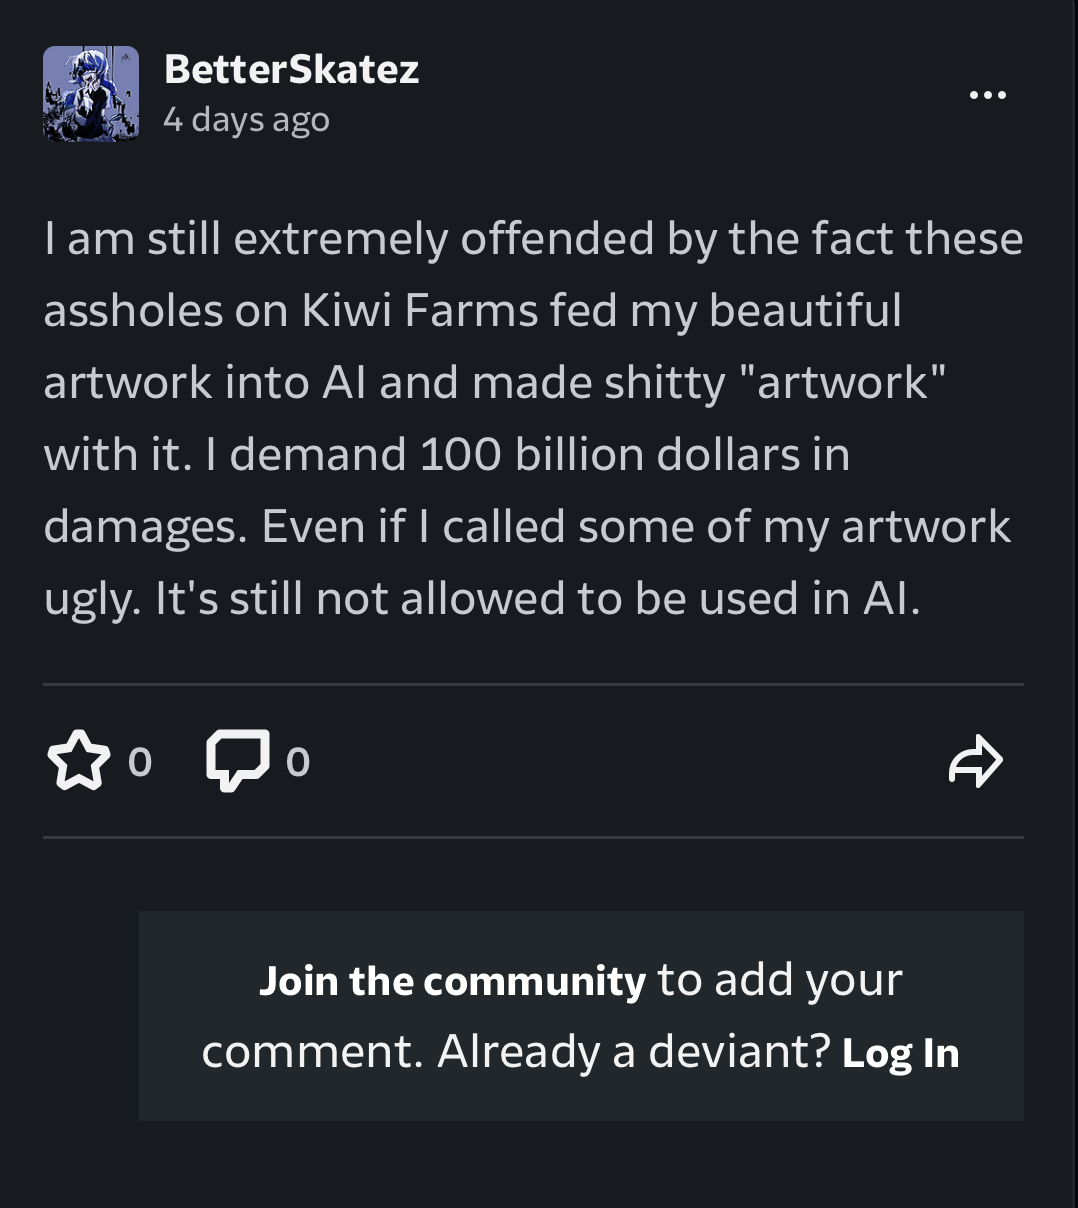Favourite the post with the star icon
Viewport: 1078px width, 1208px height.
coord(78,761)
